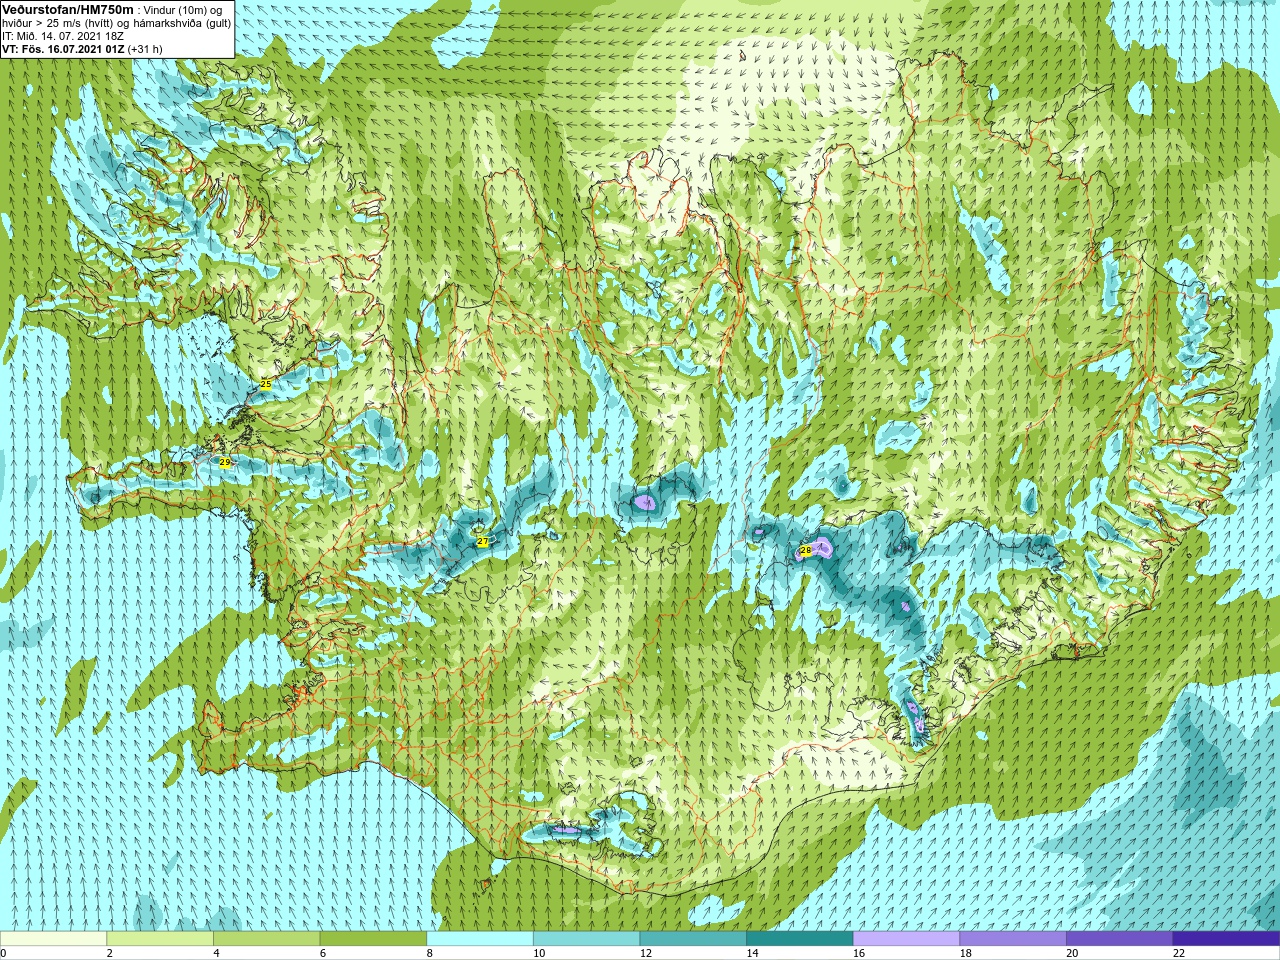Pick the 20–22 m/s violet legend swatch

[x=1120, y=939]
